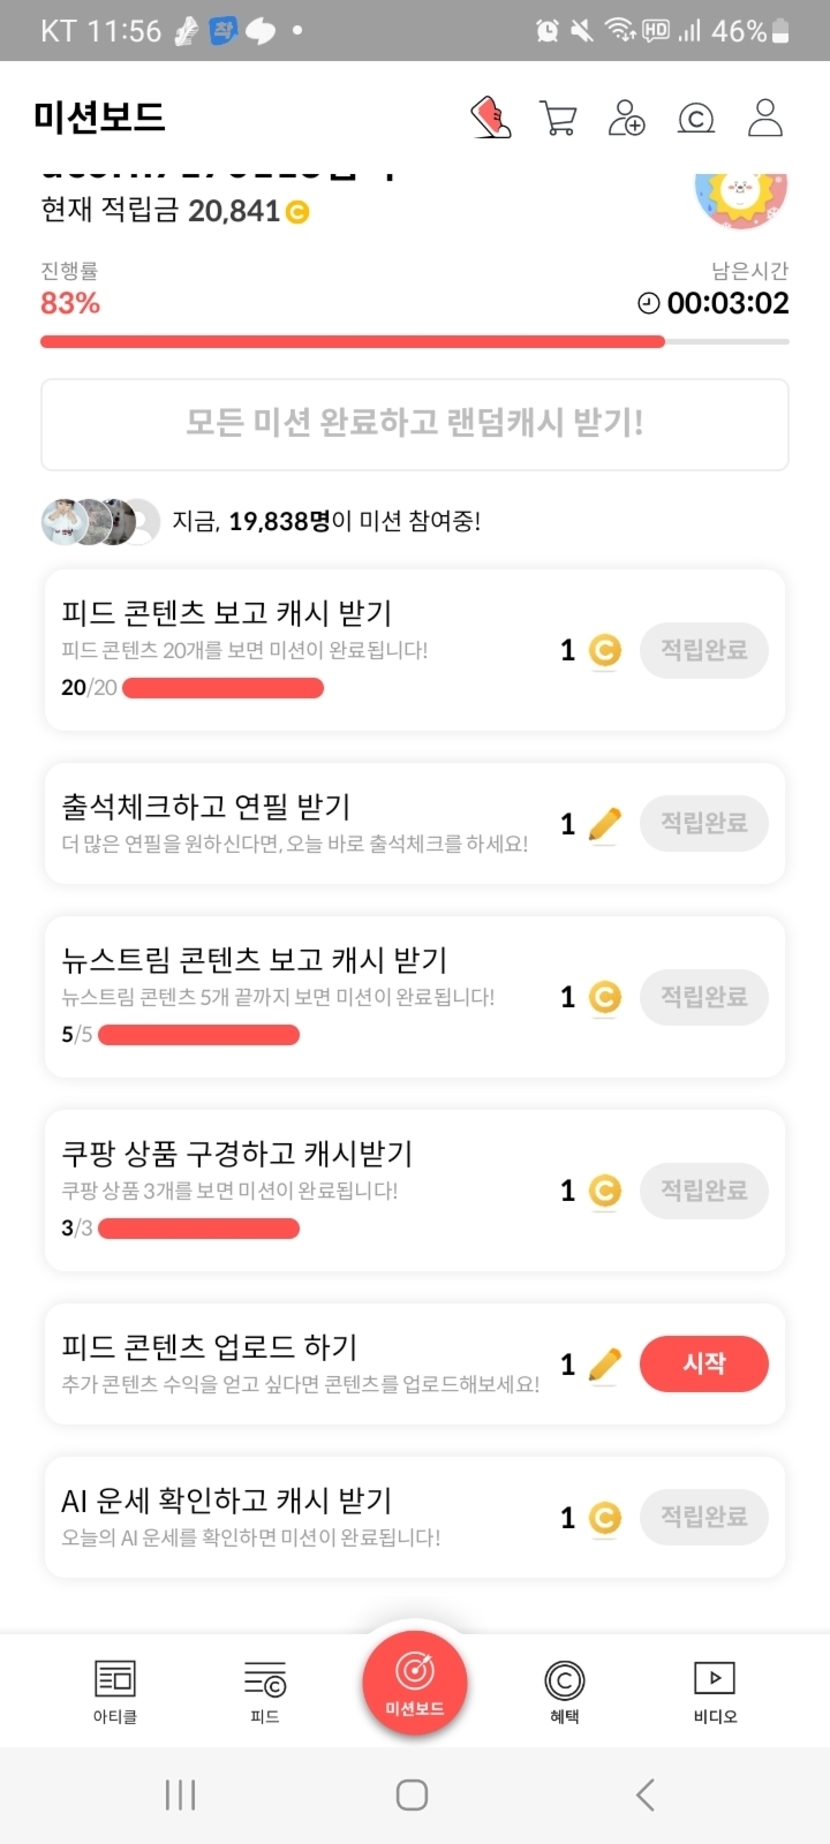Viewport: 830px width, 1844px height.
Task: Tap 적립완료 on AI 운세 mission
Action: (x=704, y=1517)
